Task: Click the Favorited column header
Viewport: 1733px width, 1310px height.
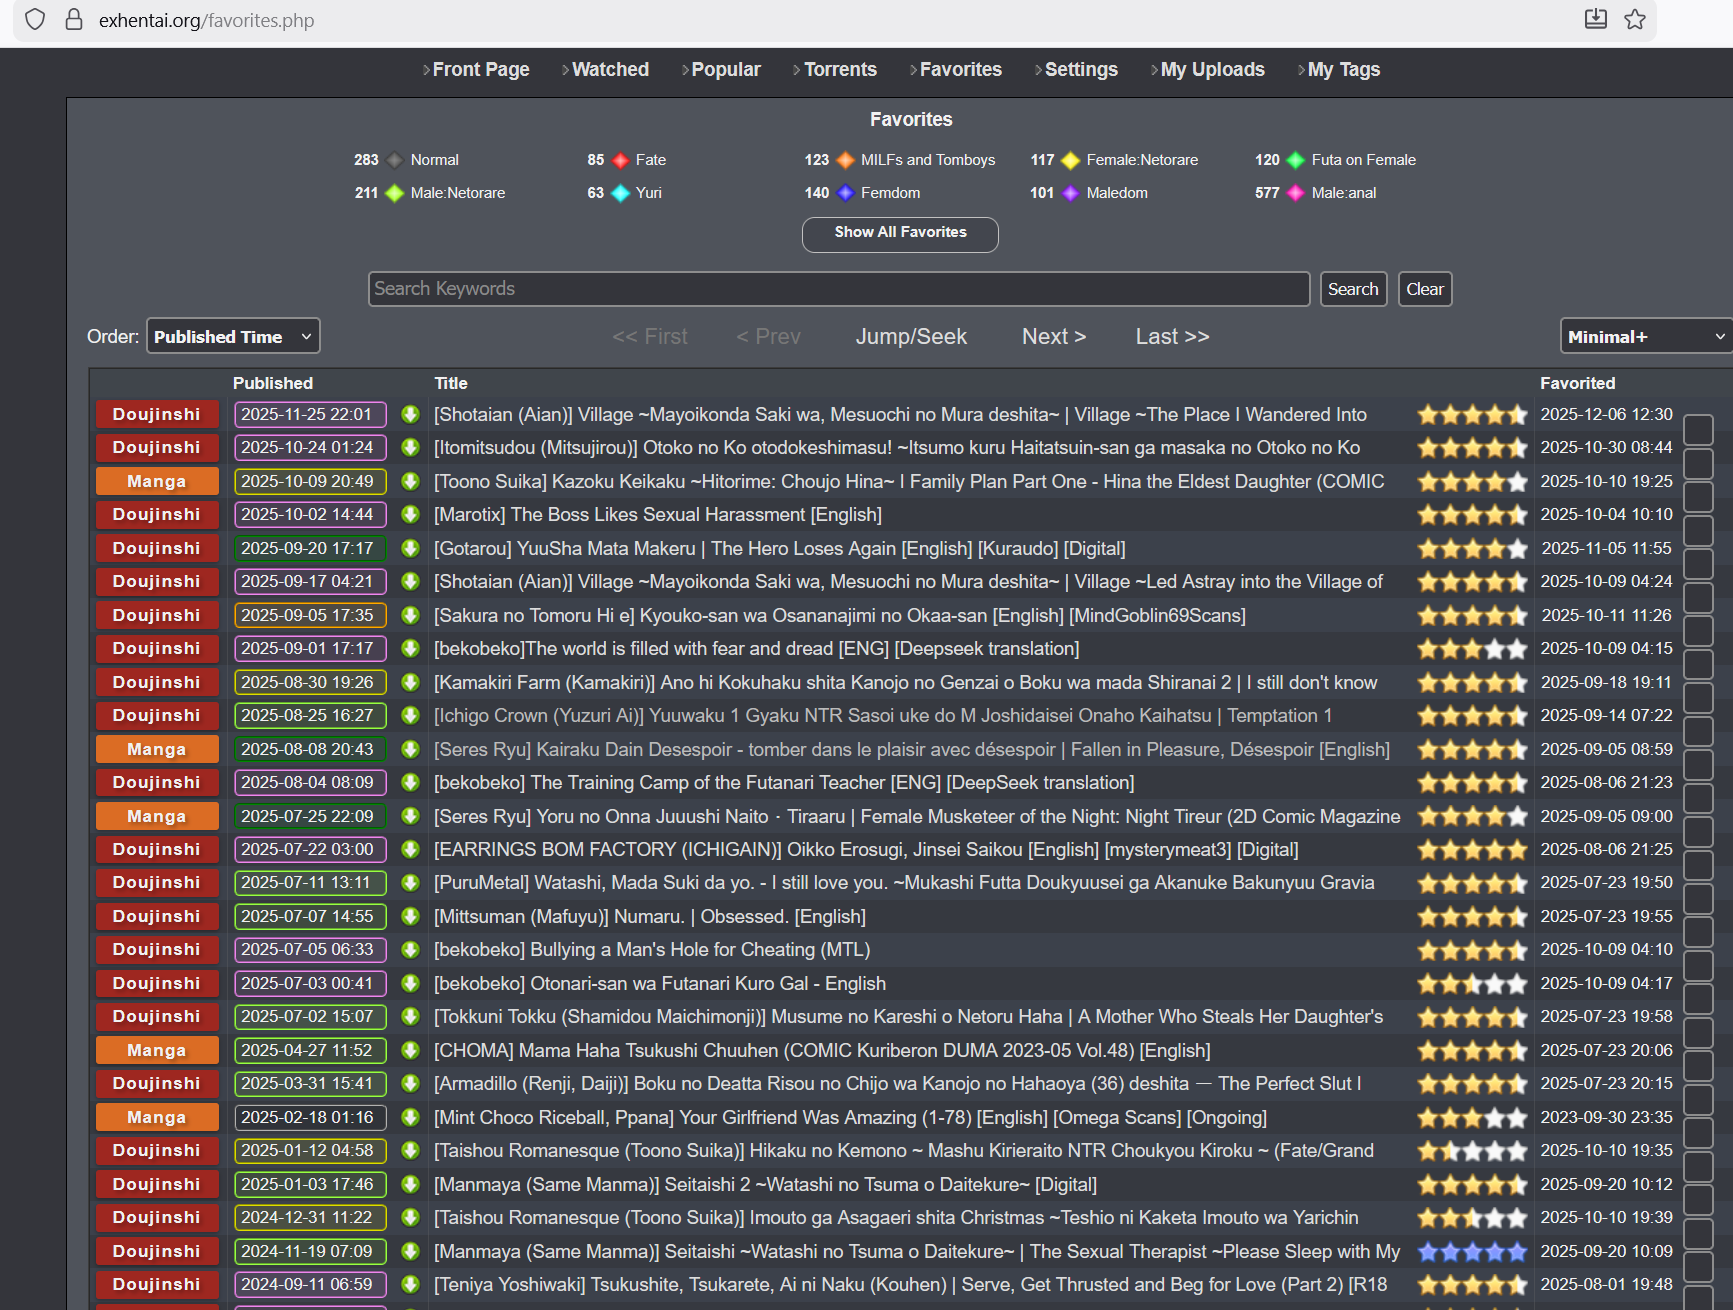Action: [x=1577, y=383]
